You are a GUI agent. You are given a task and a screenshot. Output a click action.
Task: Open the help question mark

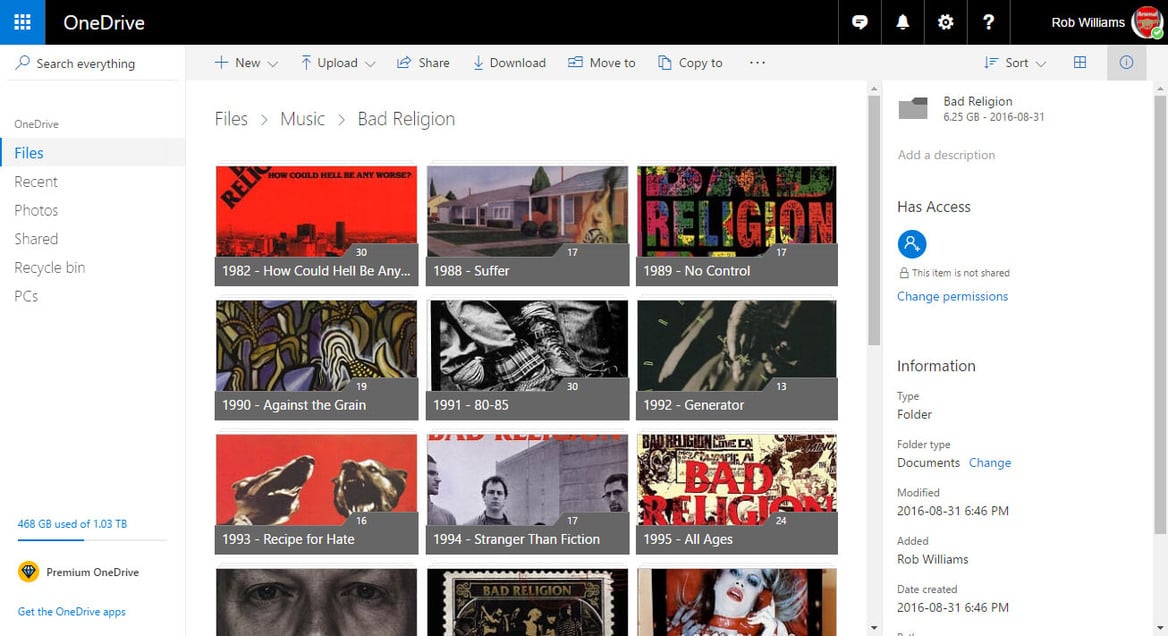pyautogui.click(x=988, y=22)
